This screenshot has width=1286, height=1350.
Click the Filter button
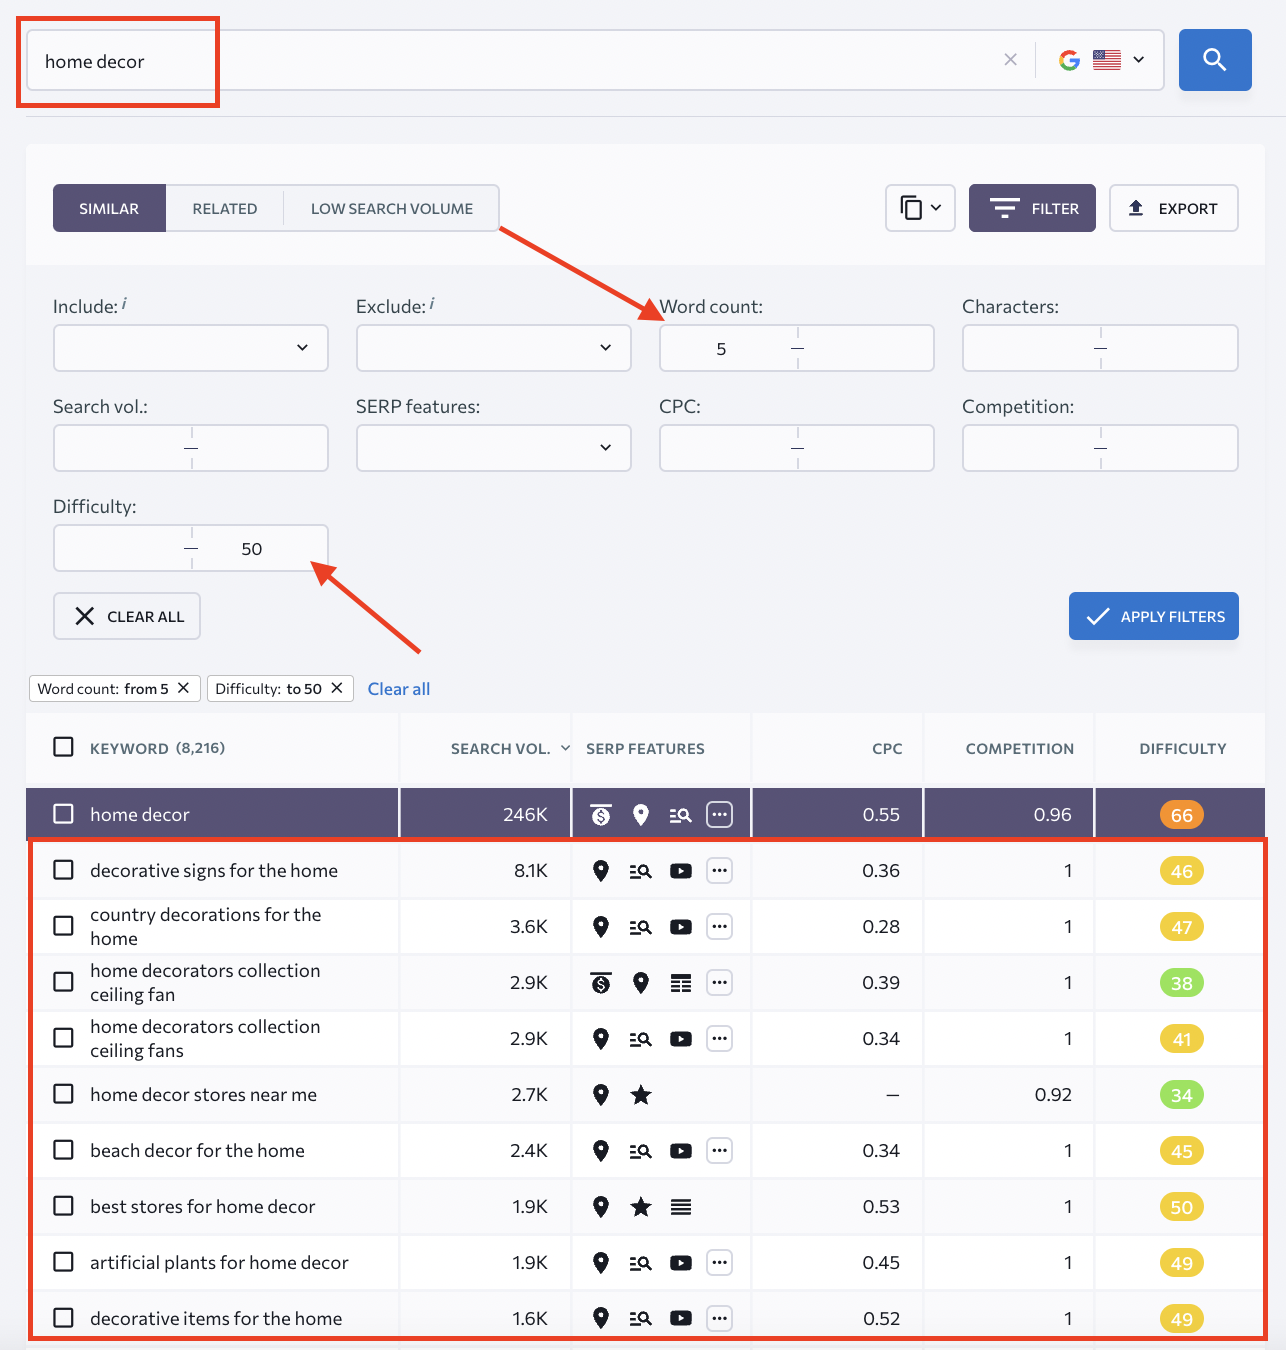pyautogui.click(x=1032, y=208)
